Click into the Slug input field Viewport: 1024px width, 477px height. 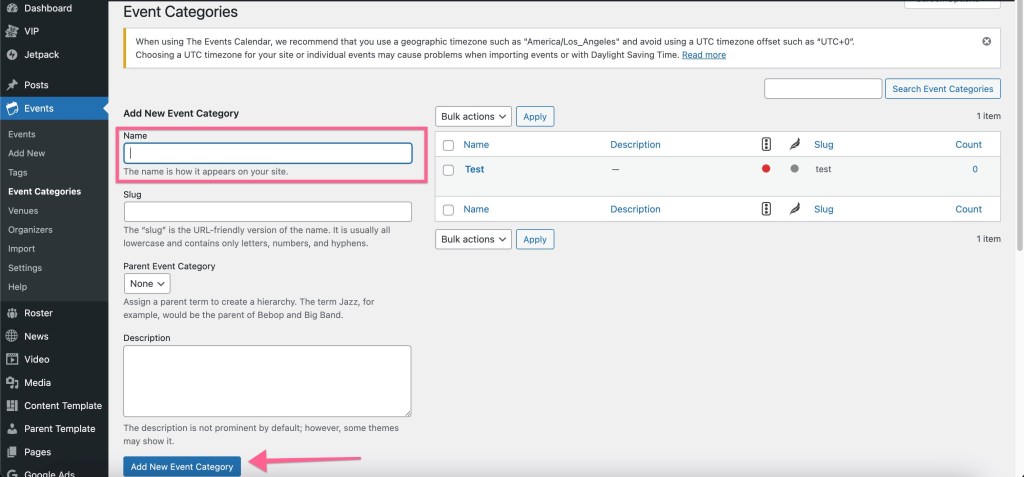click(268, 212)
